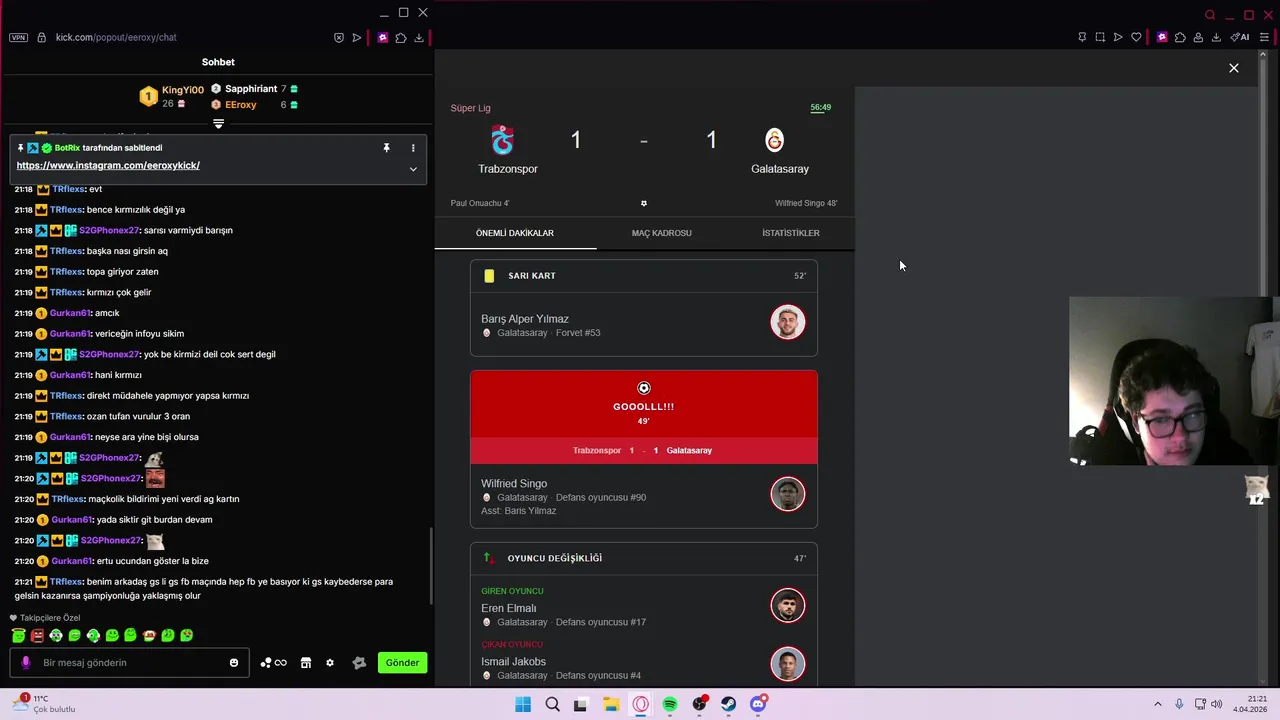The width and height of the screenshot is (1280, 720).
Task: Click Wilfried Singo player photo
Action: pyautogui.click(x=788, y=494)
